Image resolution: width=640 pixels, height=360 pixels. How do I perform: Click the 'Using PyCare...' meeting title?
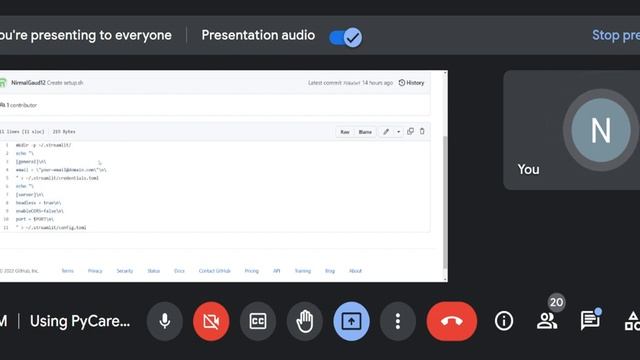(x=80, y=322)
